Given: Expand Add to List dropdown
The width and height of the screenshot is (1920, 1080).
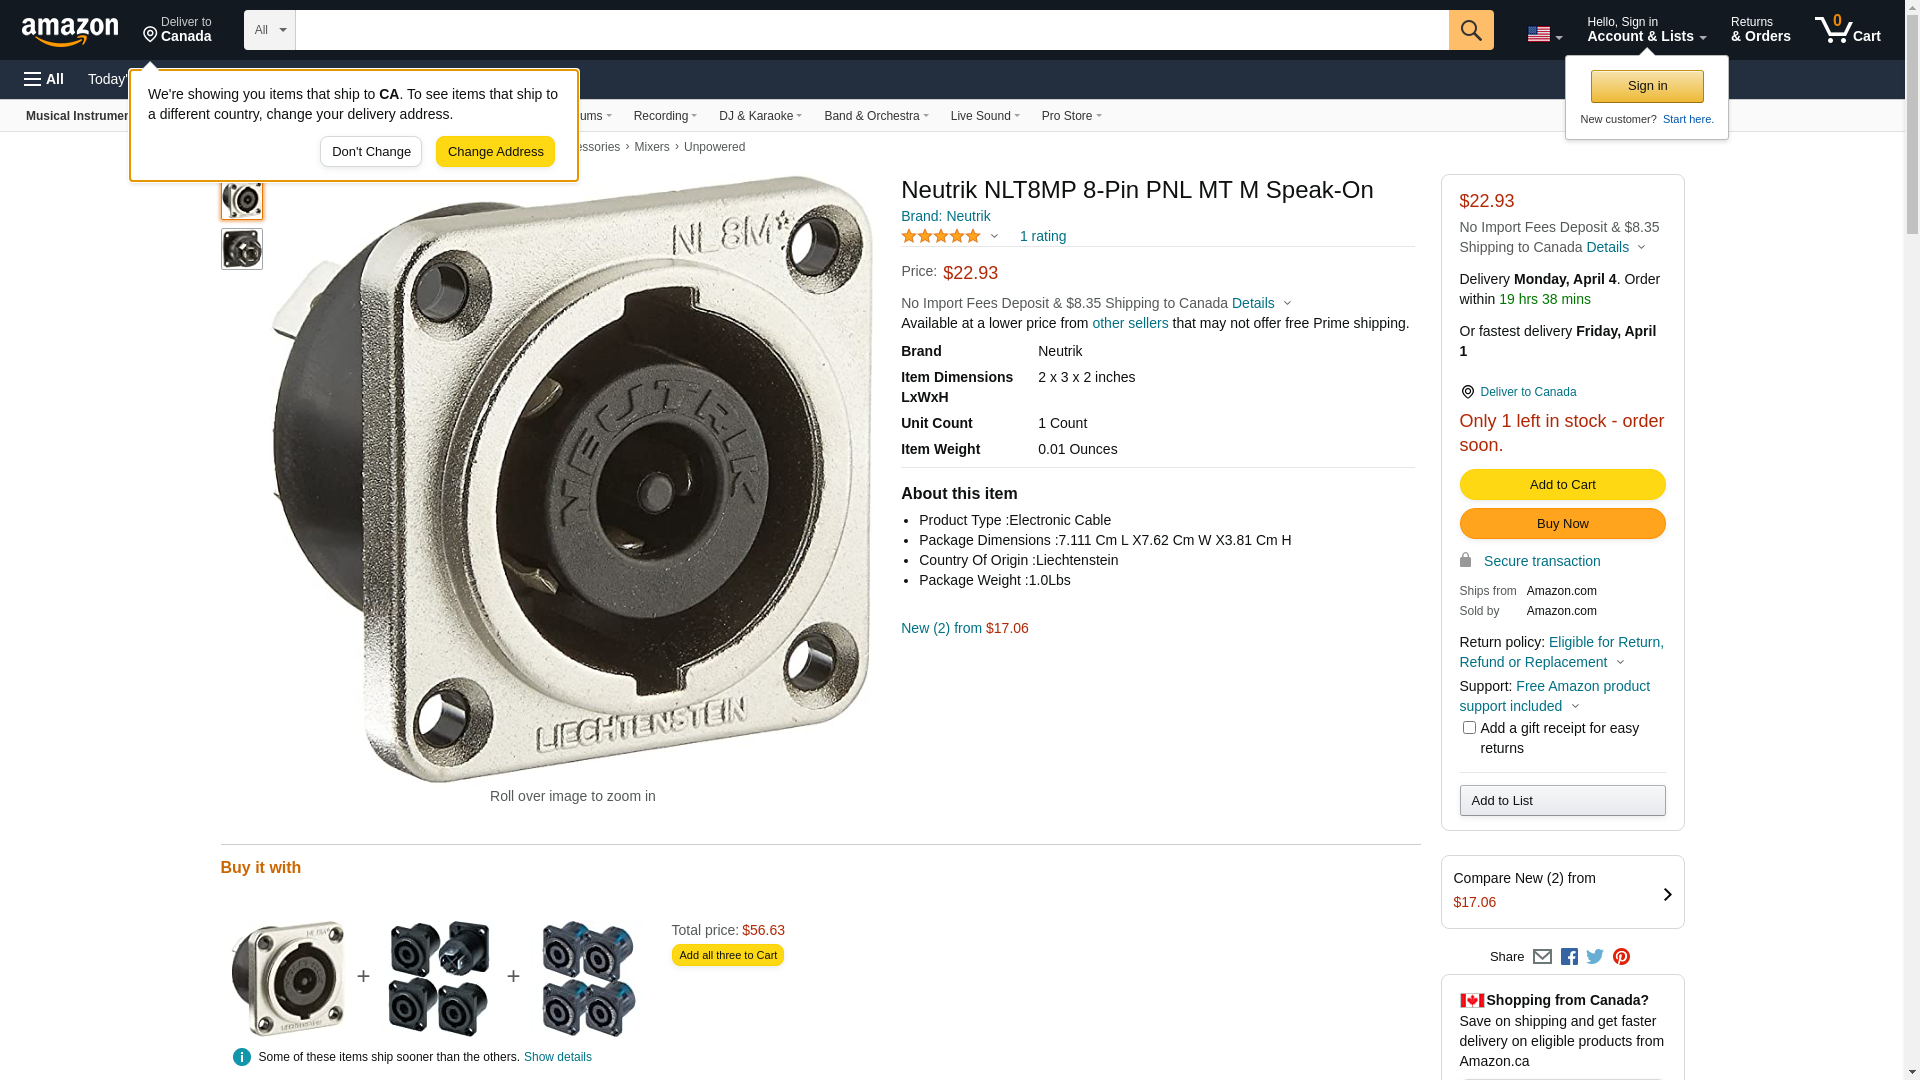Looking at the screenshot, I should [1562, 800].
